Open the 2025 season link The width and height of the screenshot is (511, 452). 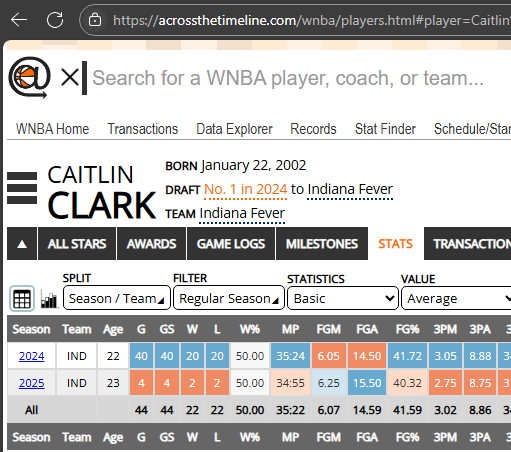pos(31,383)
